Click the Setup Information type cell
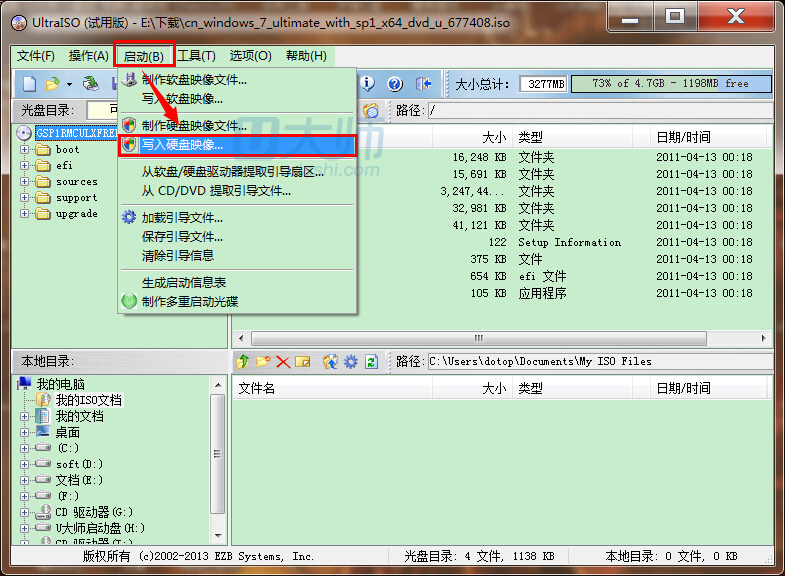This screenshot has height=576, width=785. tap(570, 242)
